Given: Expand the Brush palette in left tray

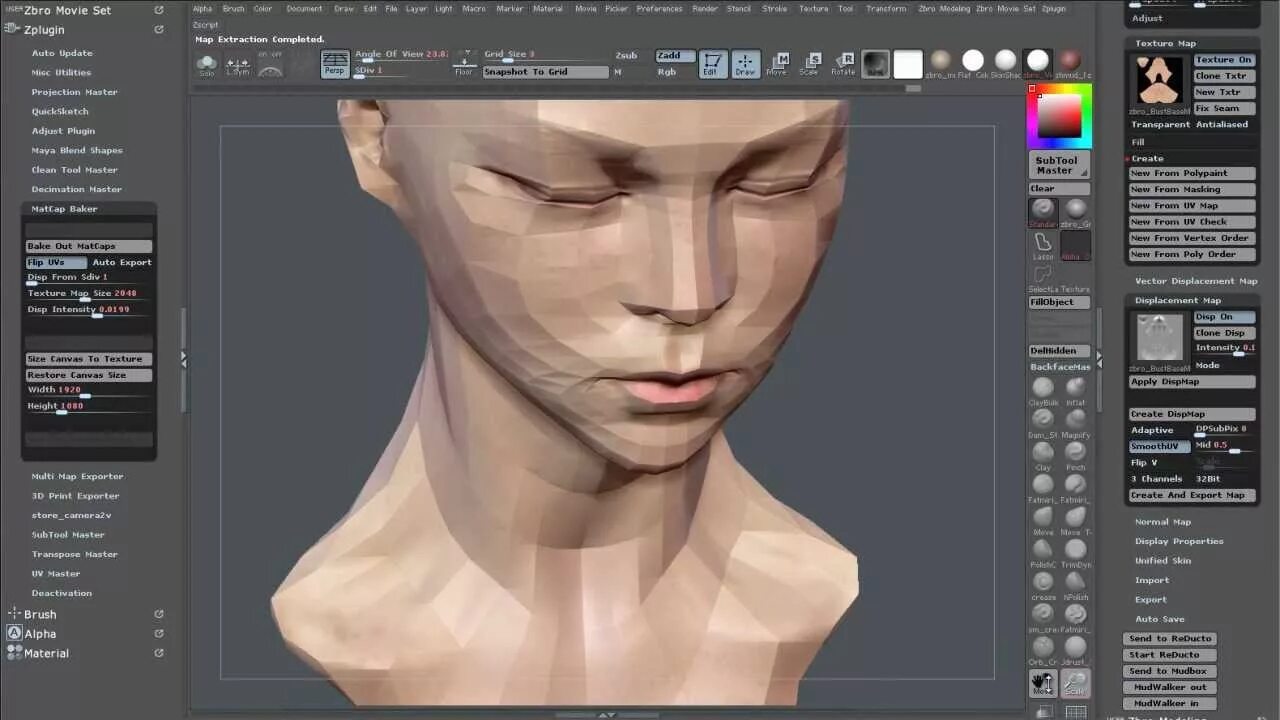Looking at the screenshot, I should [40, 614].
